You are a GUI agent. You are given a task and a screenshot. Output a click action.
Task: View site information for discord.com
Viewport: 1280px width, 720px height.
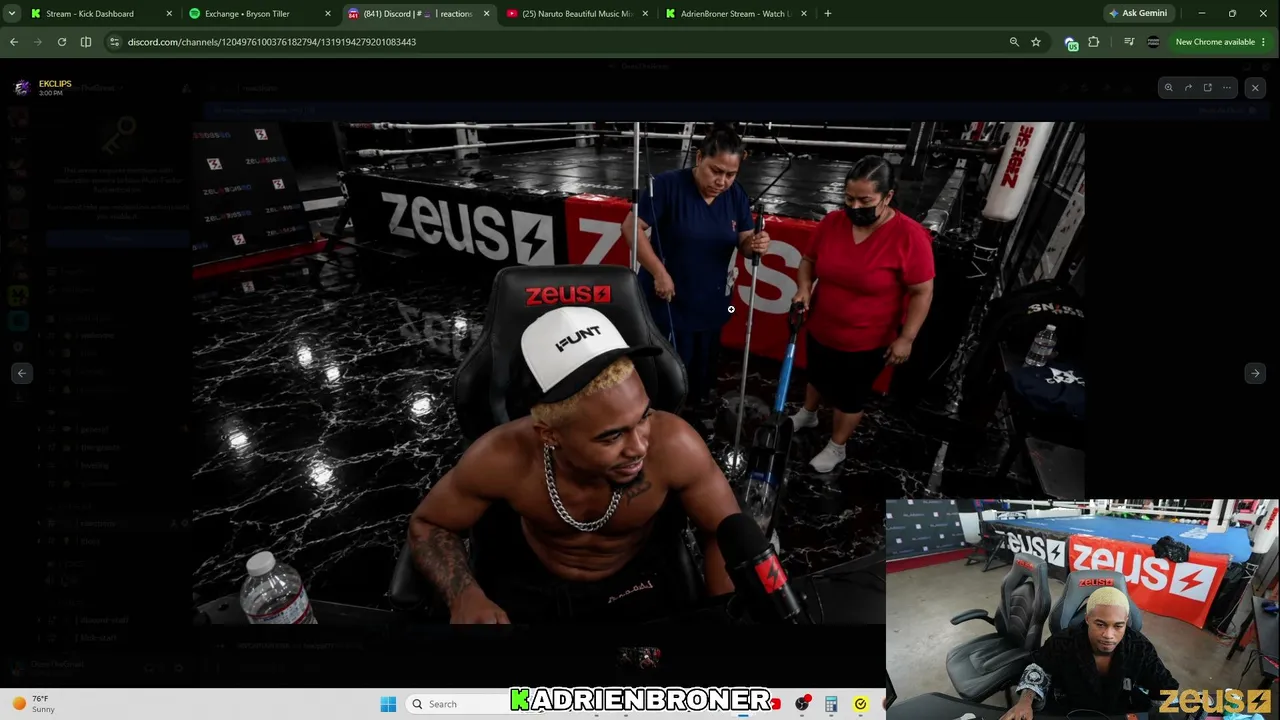(x=115, y=42)
